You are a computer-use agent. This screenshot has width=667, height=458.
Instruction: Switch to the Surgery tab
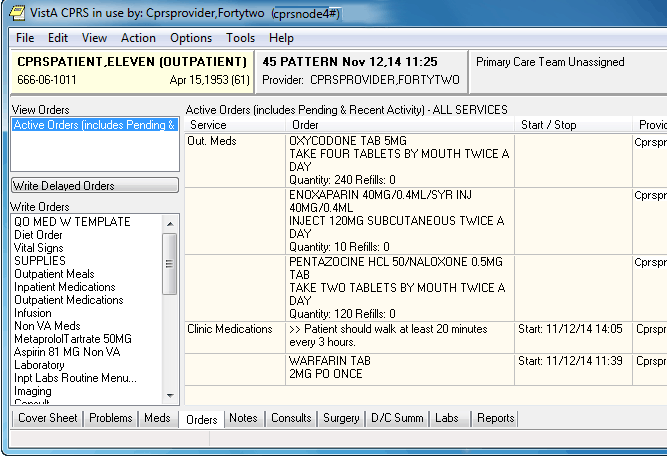click(x=341, y=418)
